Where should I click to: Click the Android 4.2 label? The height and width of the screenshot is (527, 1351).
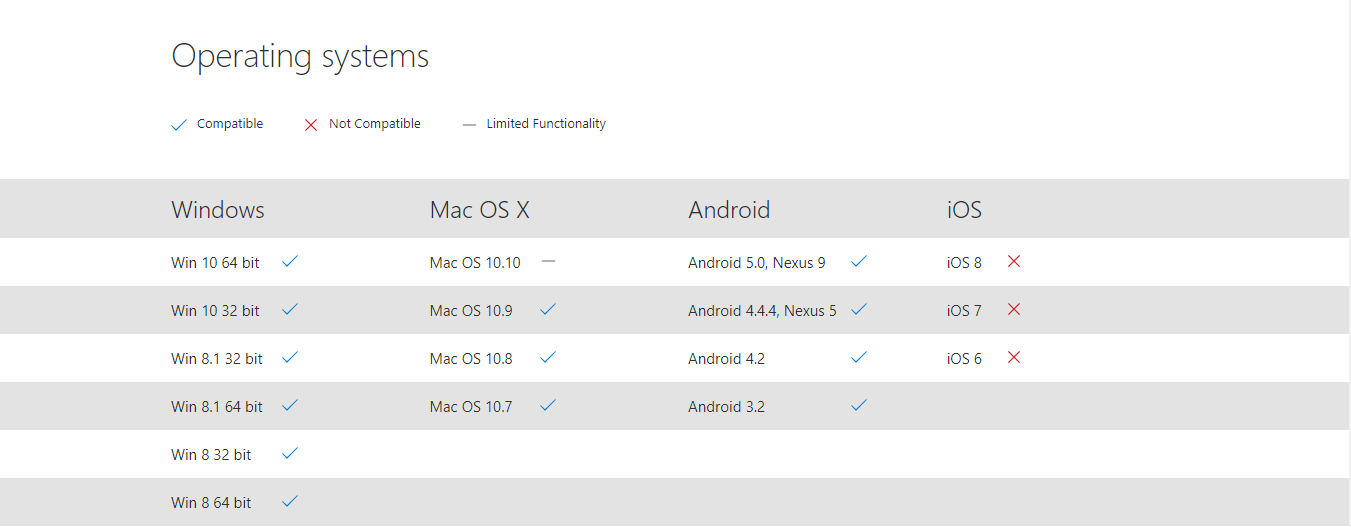coord(726,358)
